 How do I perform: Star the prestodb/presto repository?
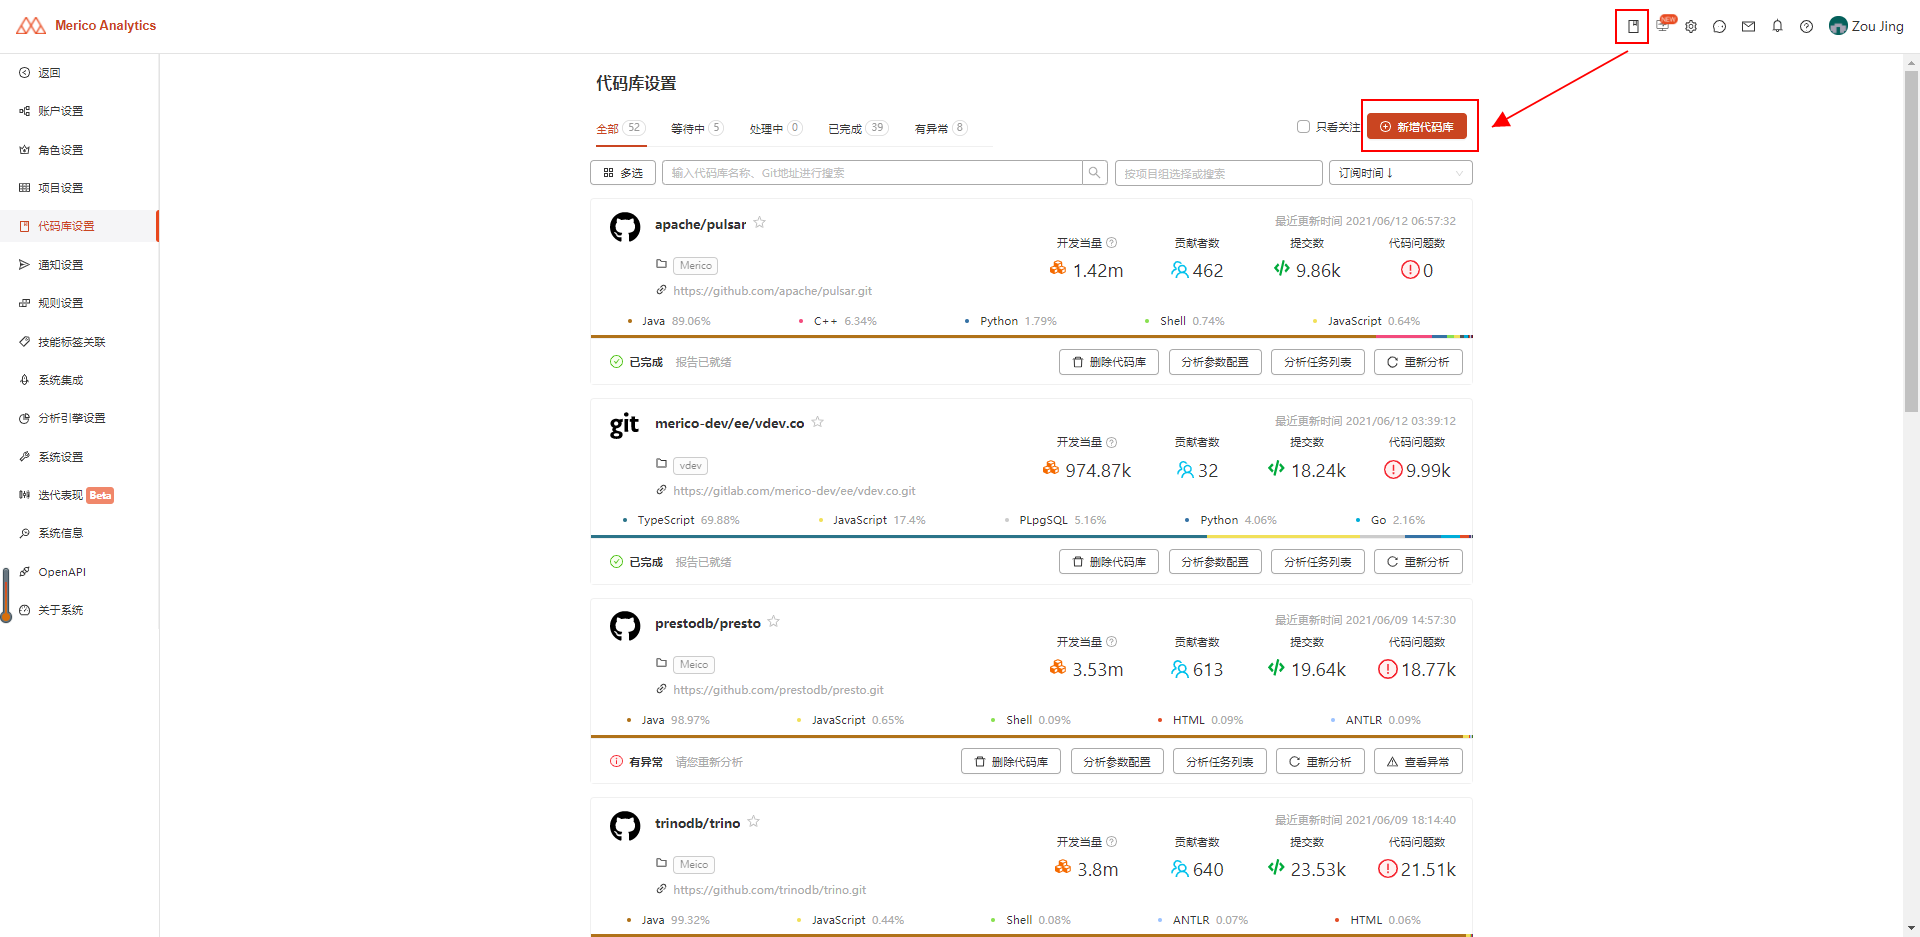click(x=774, y=622)
